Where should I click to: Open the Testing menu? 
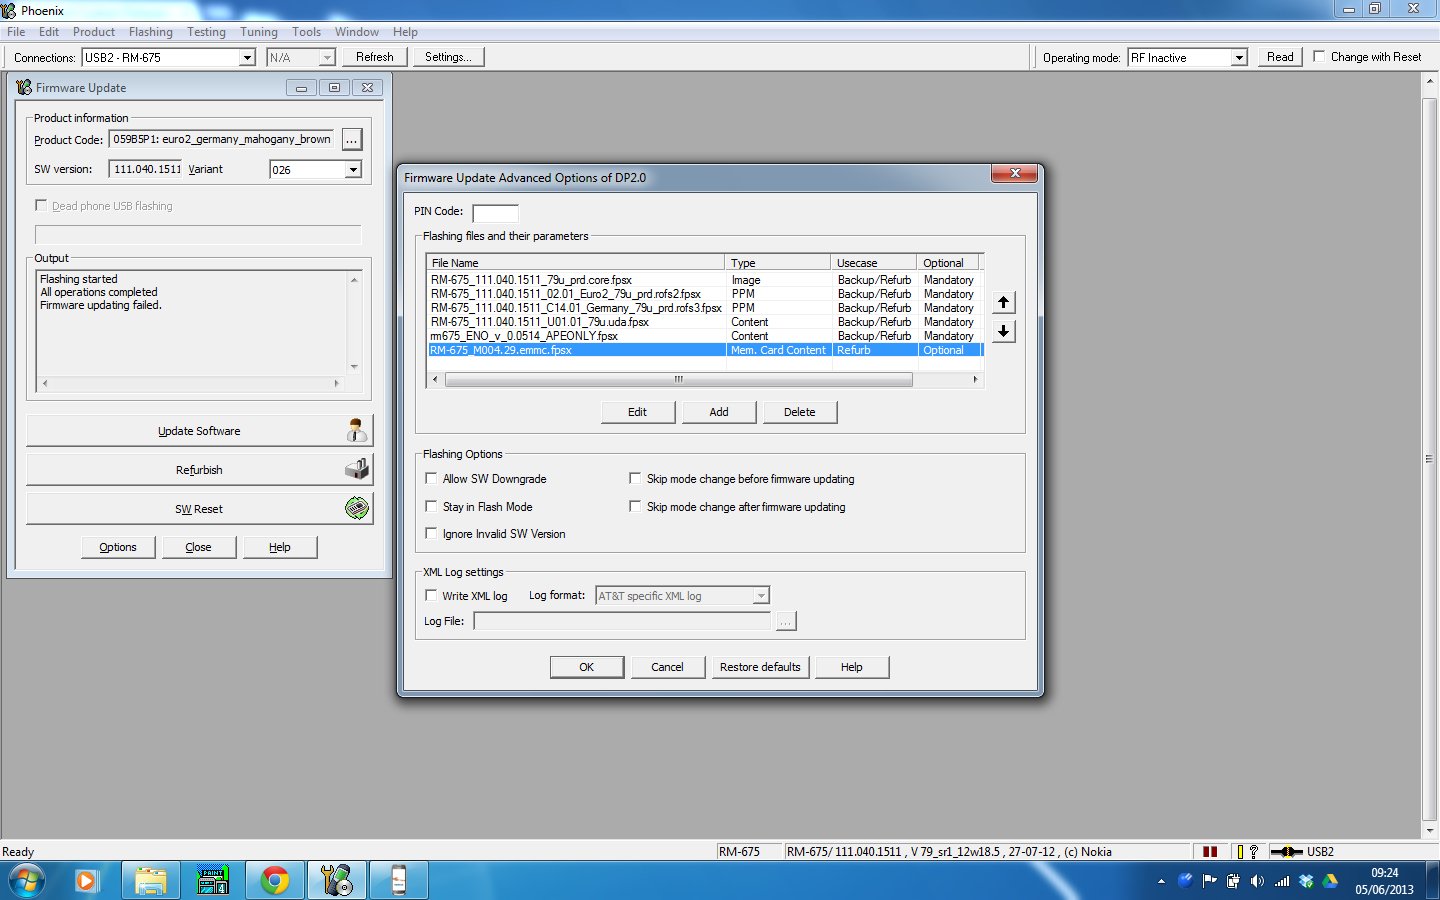206,32
